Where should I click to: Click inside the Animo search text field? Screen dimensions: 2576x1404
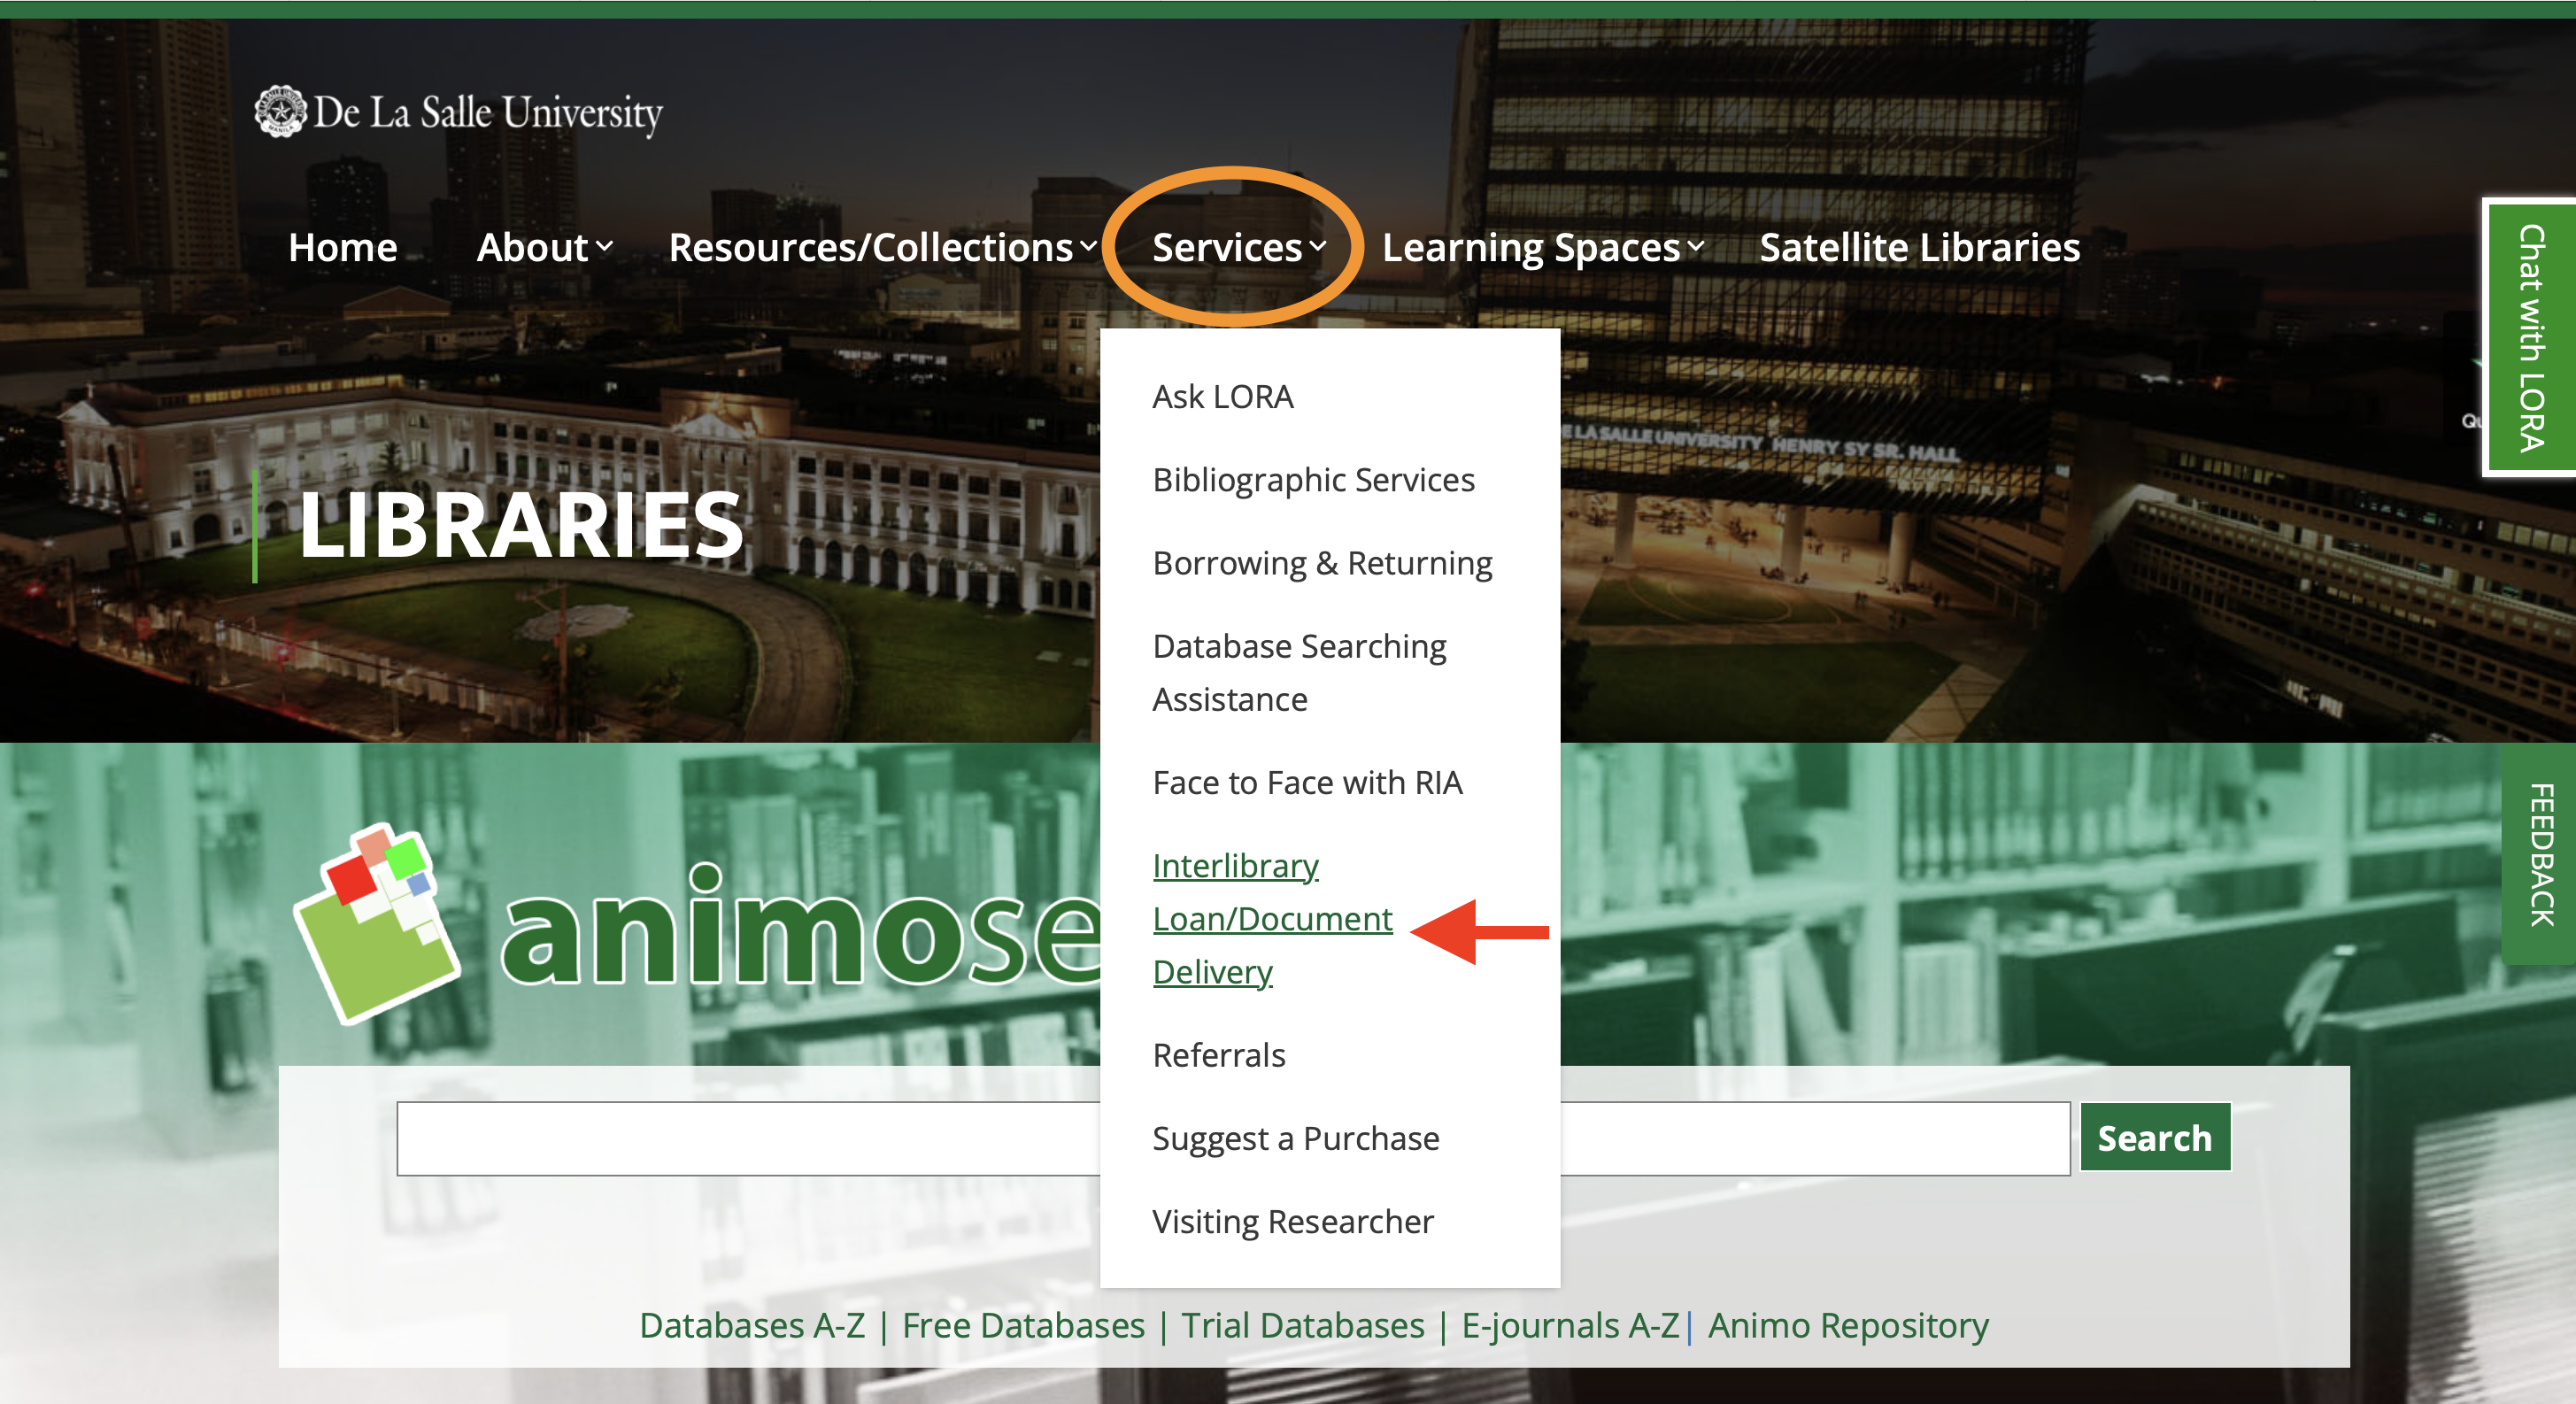coord(750,1138)
